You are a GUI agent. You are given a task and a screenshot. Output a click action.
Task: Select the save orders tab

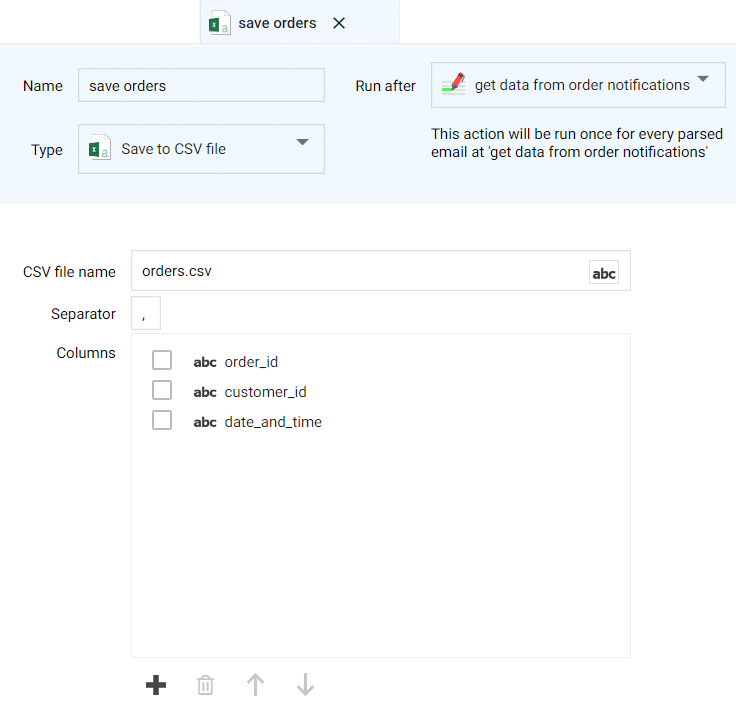(299, 23)
